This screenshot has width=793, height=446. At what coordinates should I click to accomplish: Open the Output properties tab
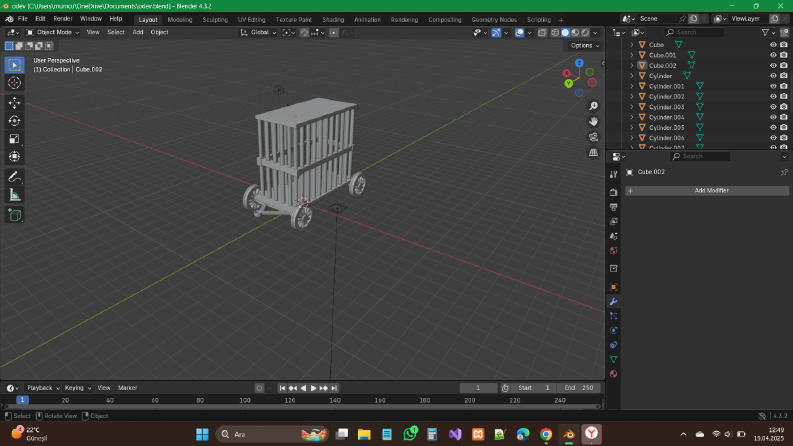(613, 207)
